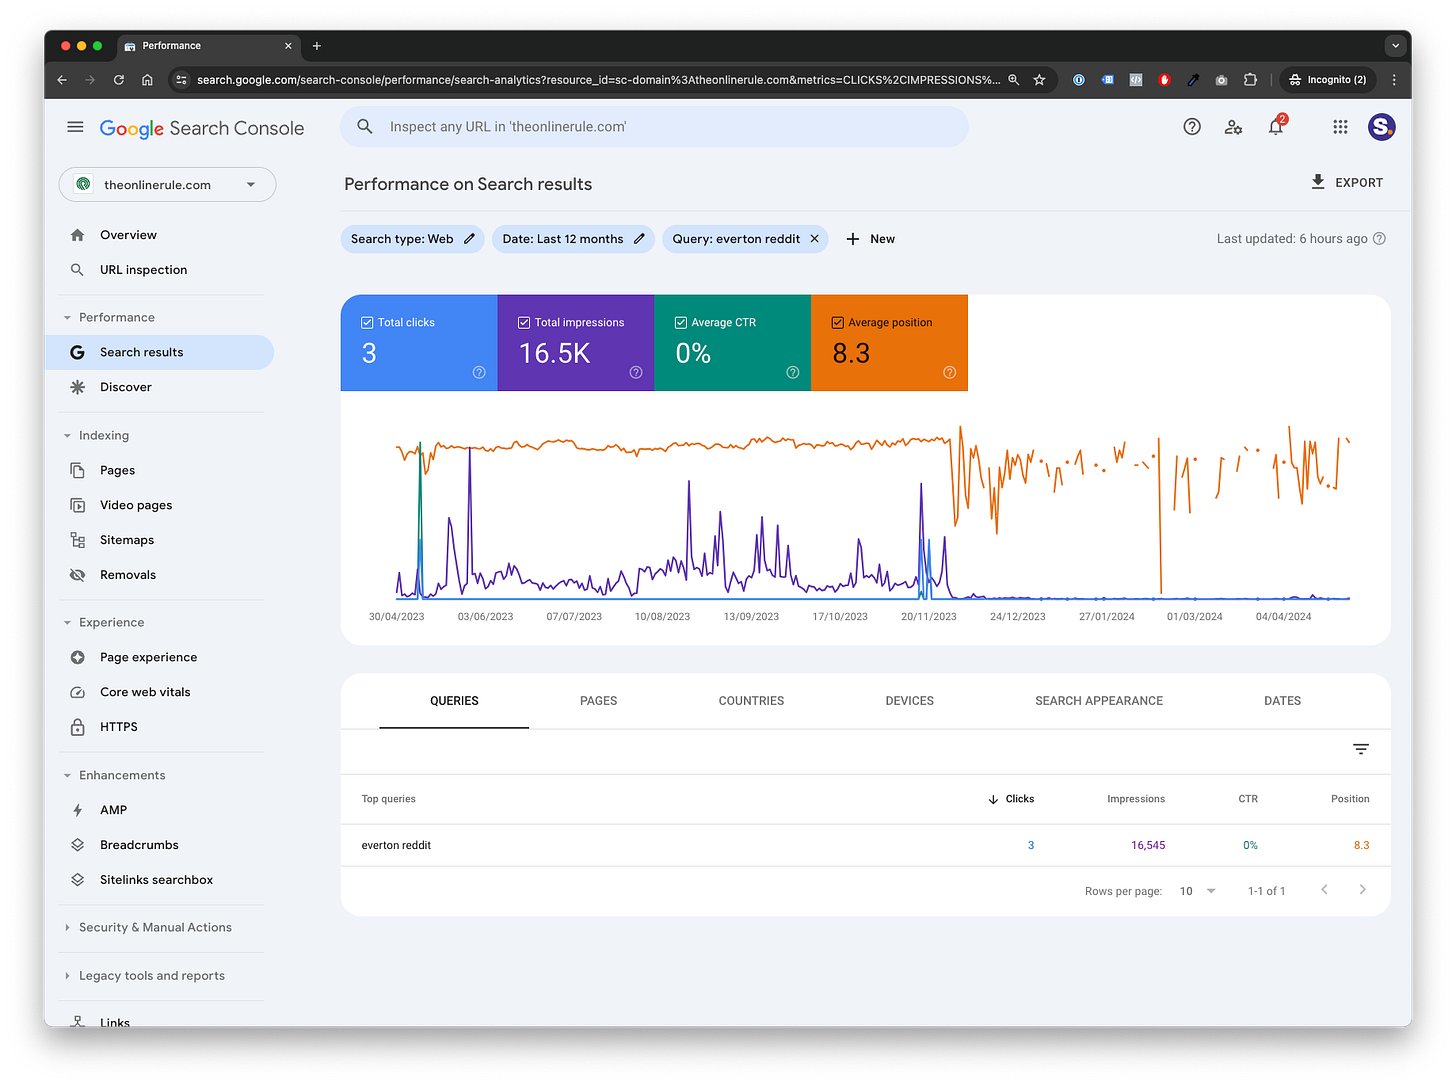Toggle the Total impressions checkbox

click(524, 323)
